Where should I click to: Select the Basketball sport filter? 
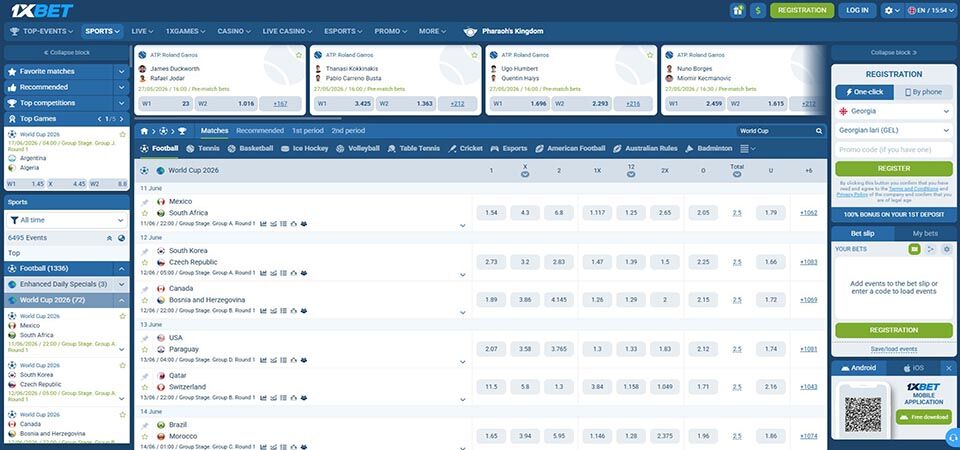[250, 149]
